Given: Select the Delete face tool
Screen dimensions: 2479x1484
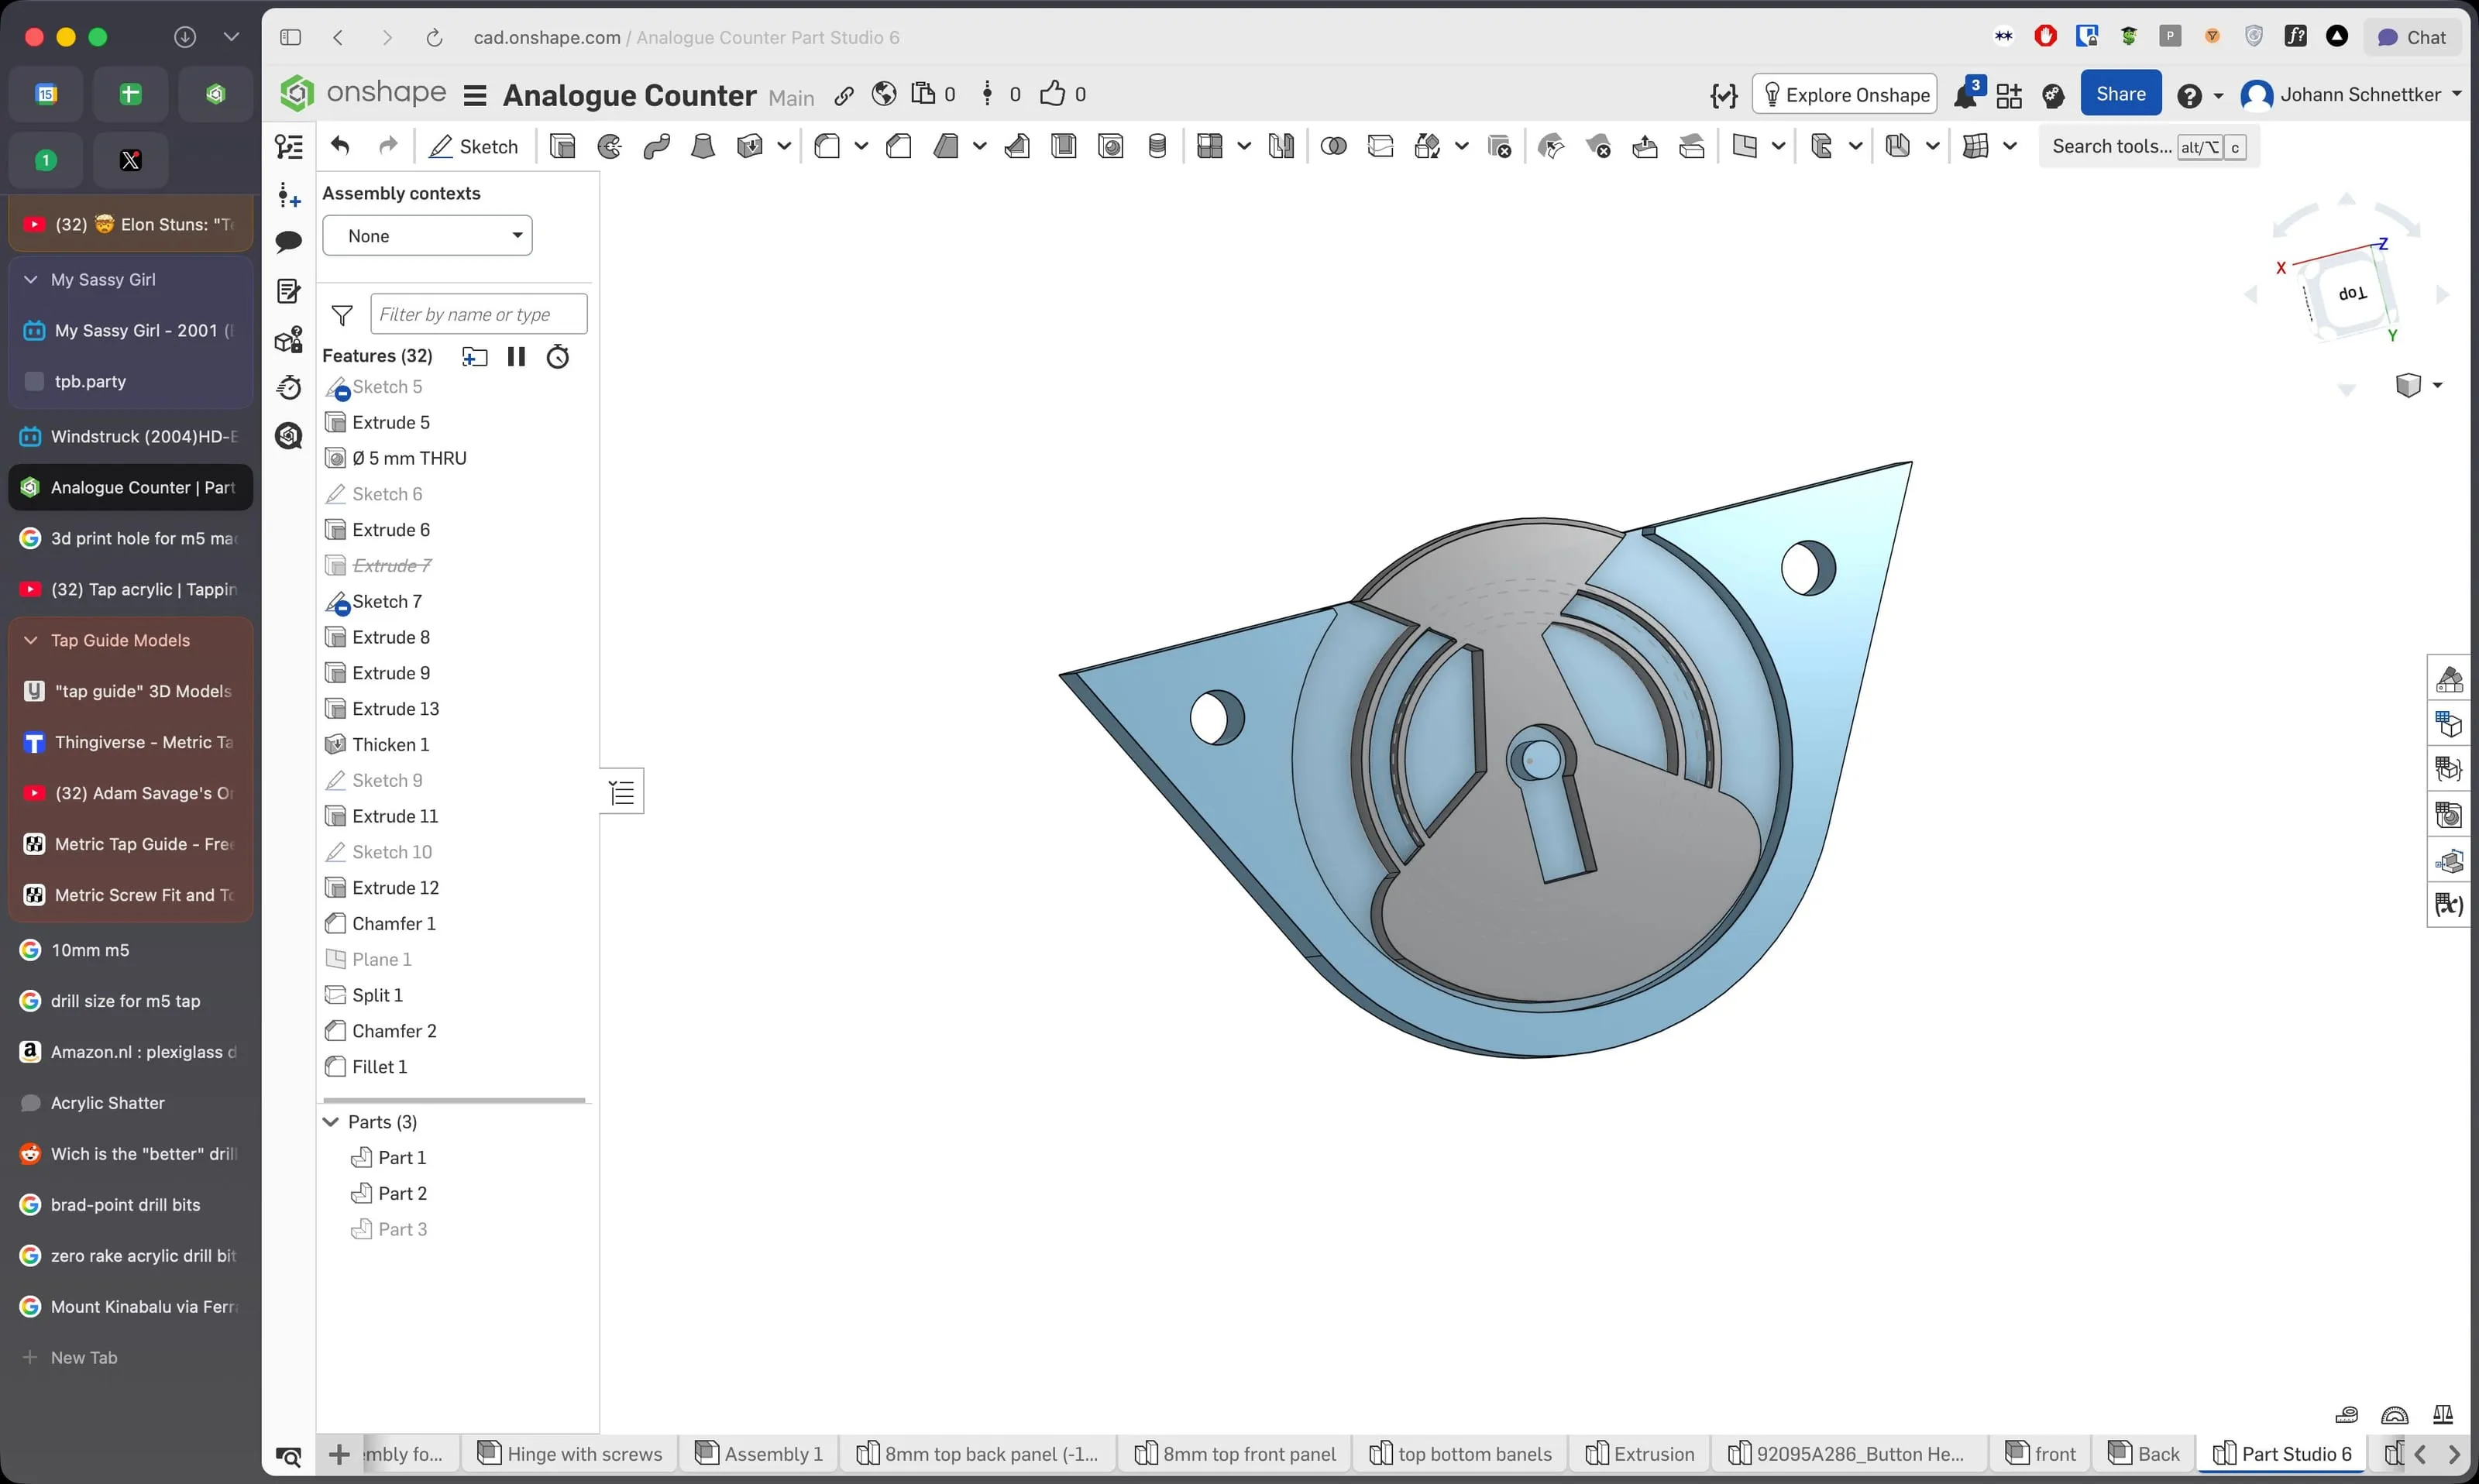Looking at the screenshot, I should tap(1598, 147).
